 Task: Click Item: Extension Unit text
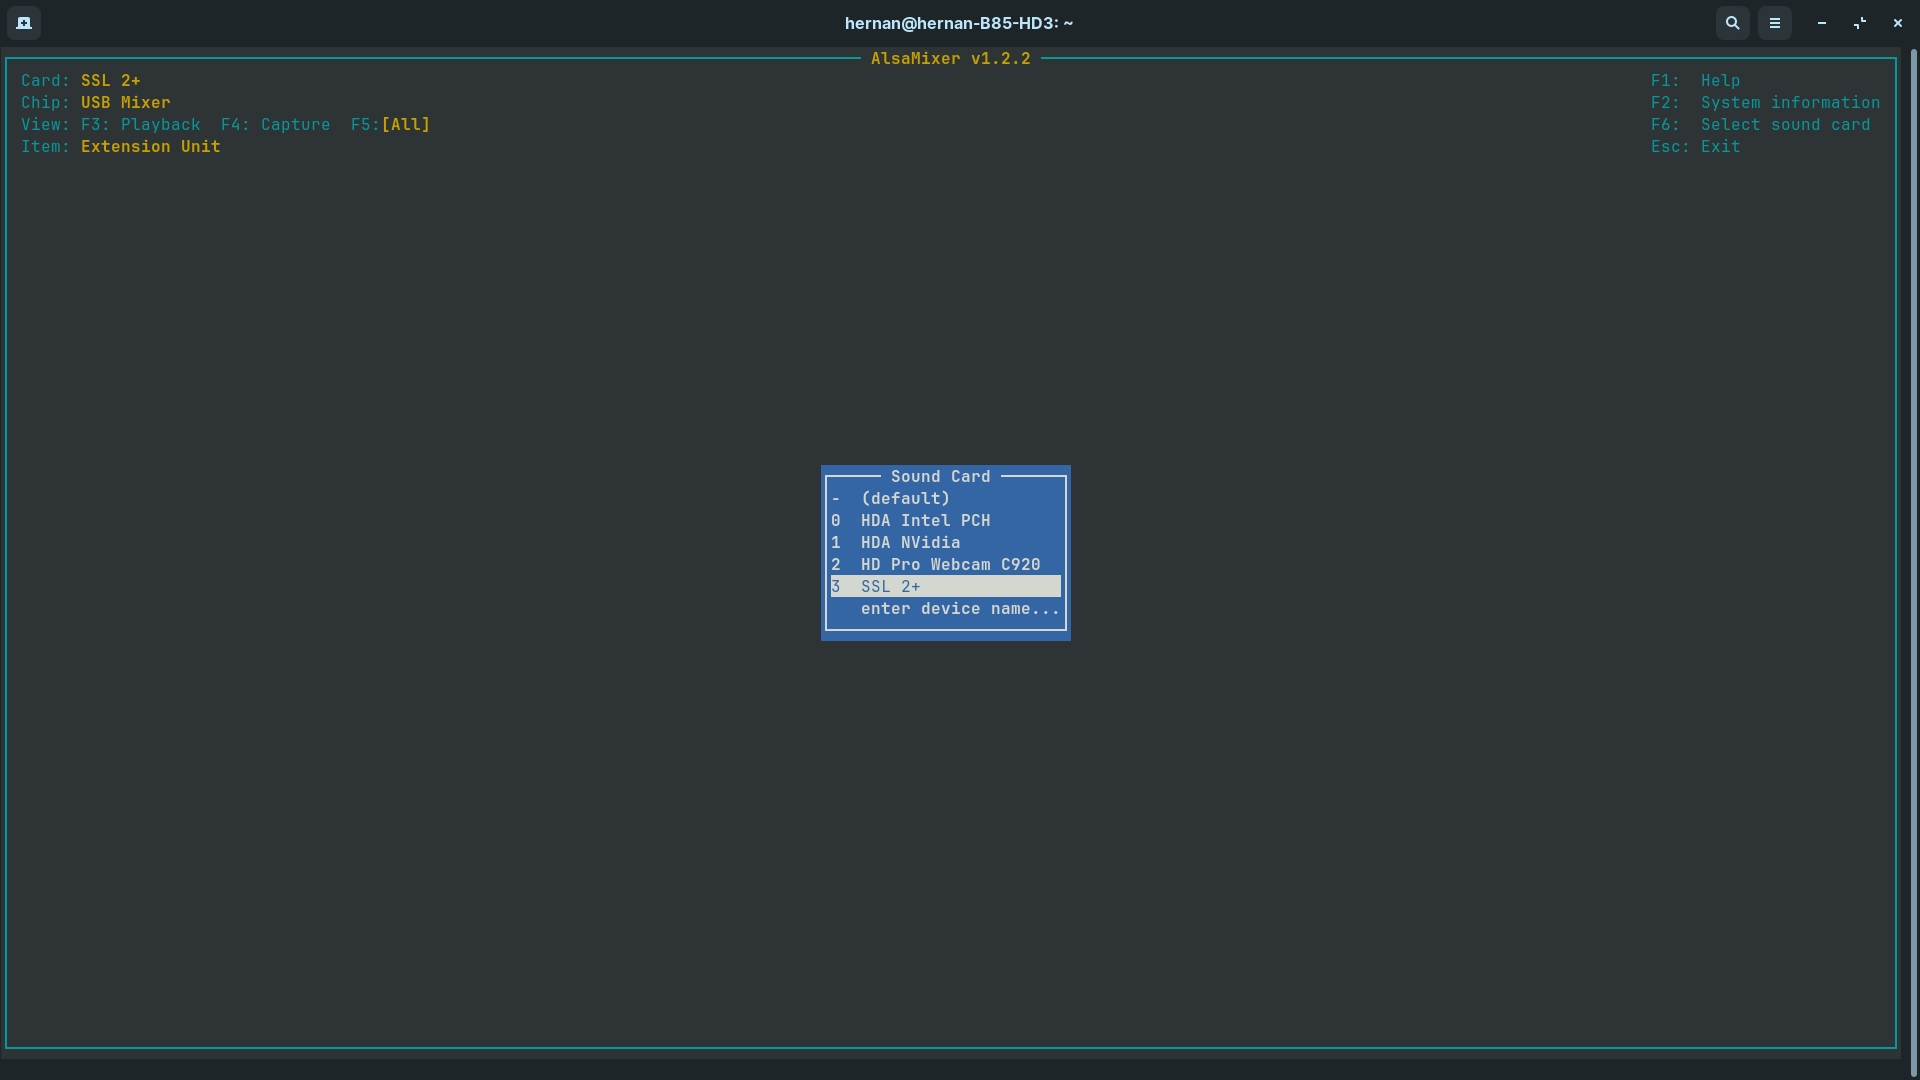click(121, 146)
